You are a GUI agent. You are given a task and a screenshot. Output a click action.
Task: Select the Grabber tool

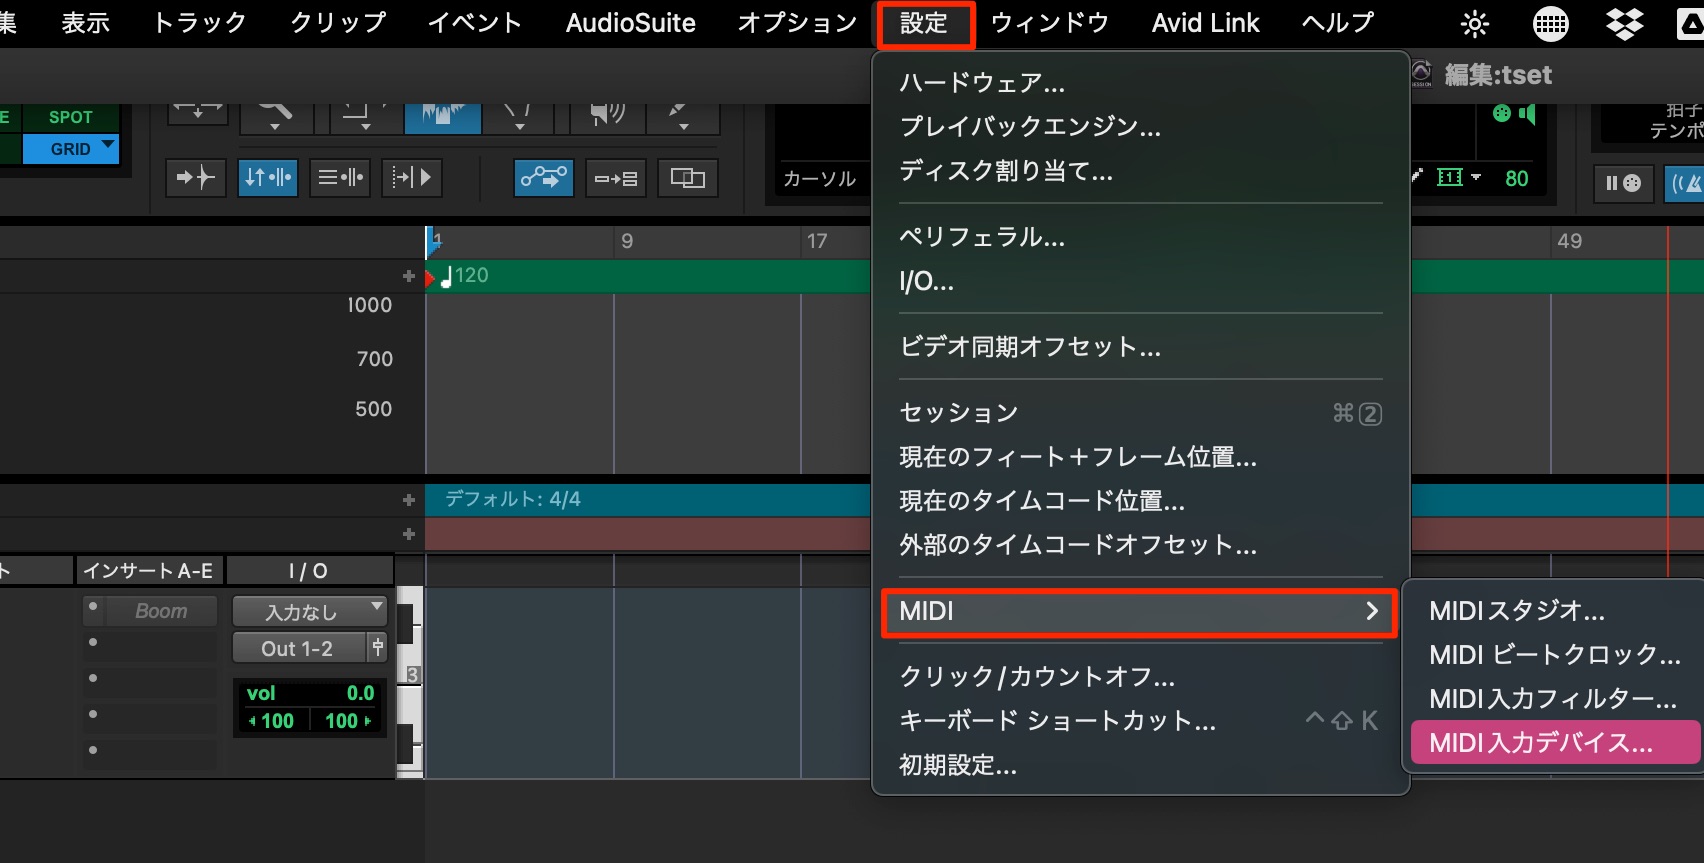(517, 116)
